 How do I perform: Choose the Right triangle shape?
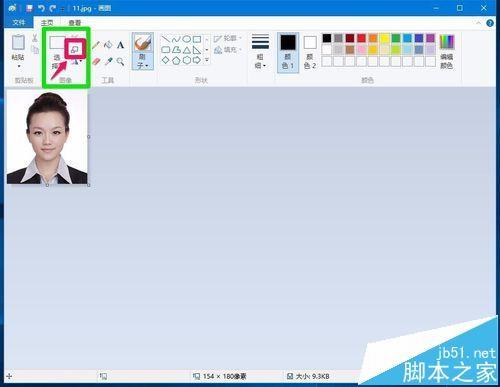197,50
